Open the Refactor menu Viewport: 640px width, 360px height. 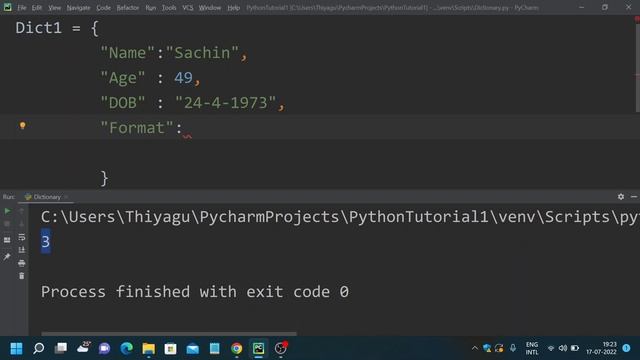click(128, 8)
